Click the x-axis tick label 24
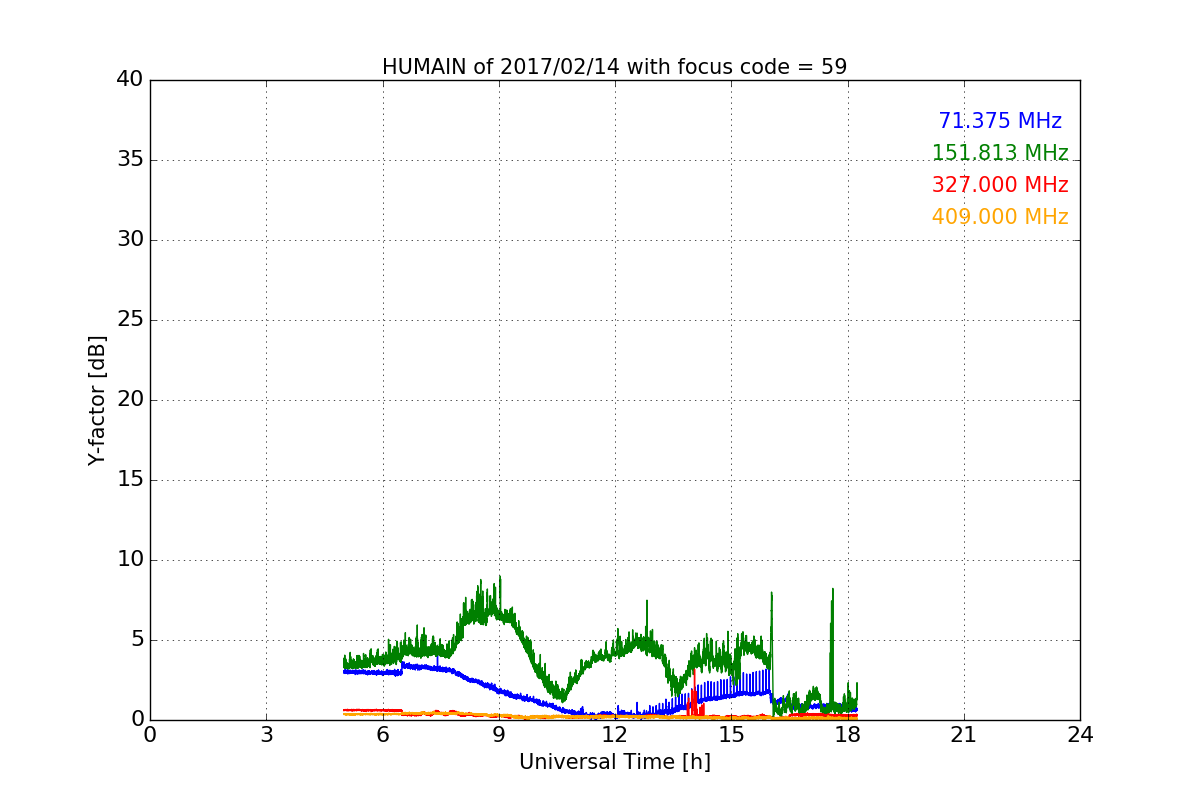This screenshot has height=800, width=1200. (x=1080, y=735)
